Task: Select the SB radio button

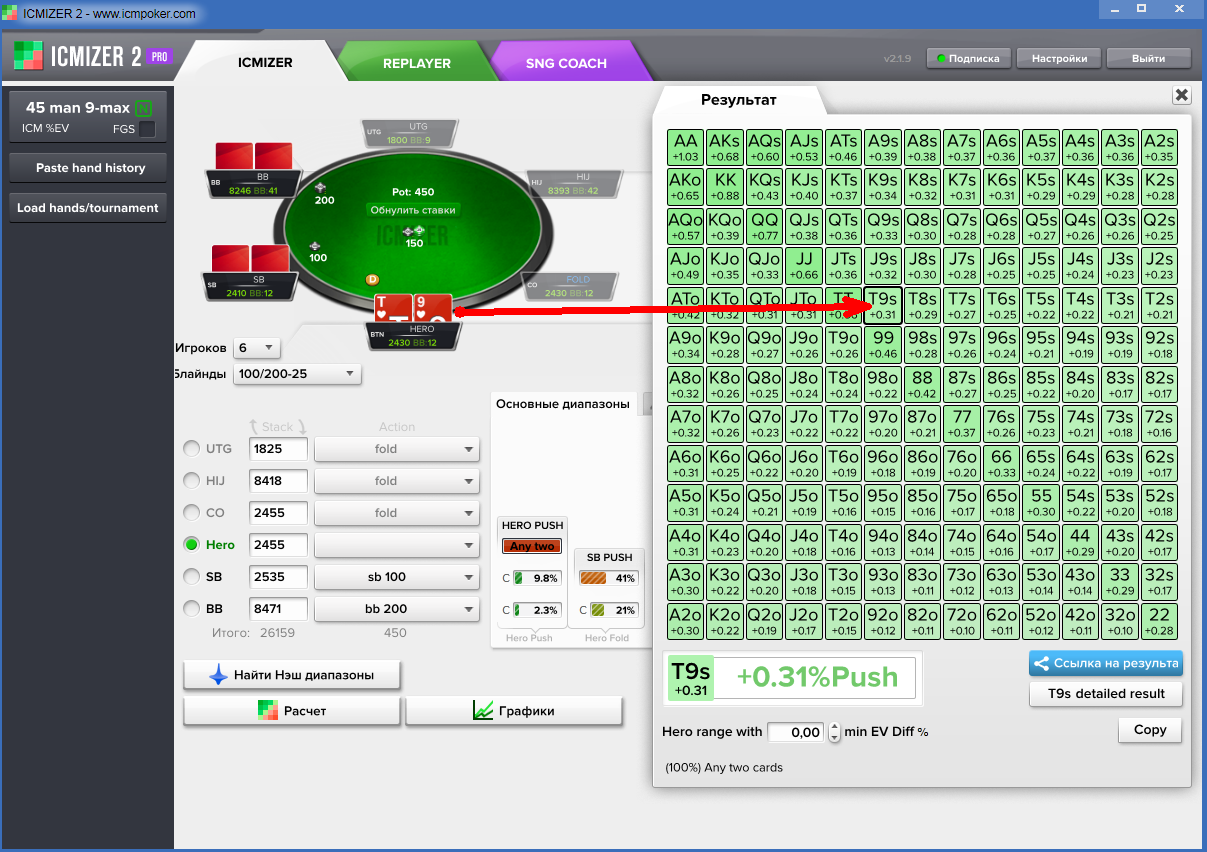Action: point(192,577)
